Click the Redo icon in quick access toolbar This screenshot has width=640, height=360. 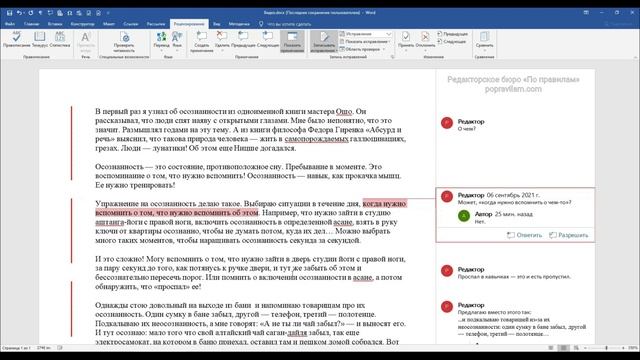30,13
